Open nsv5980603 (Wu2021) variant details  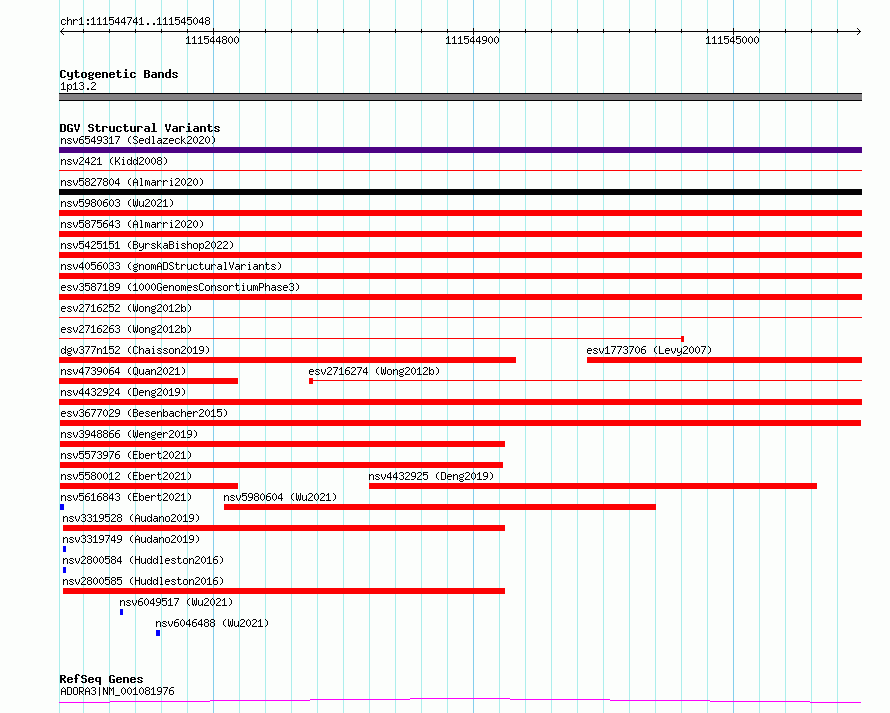coord(117,203)
